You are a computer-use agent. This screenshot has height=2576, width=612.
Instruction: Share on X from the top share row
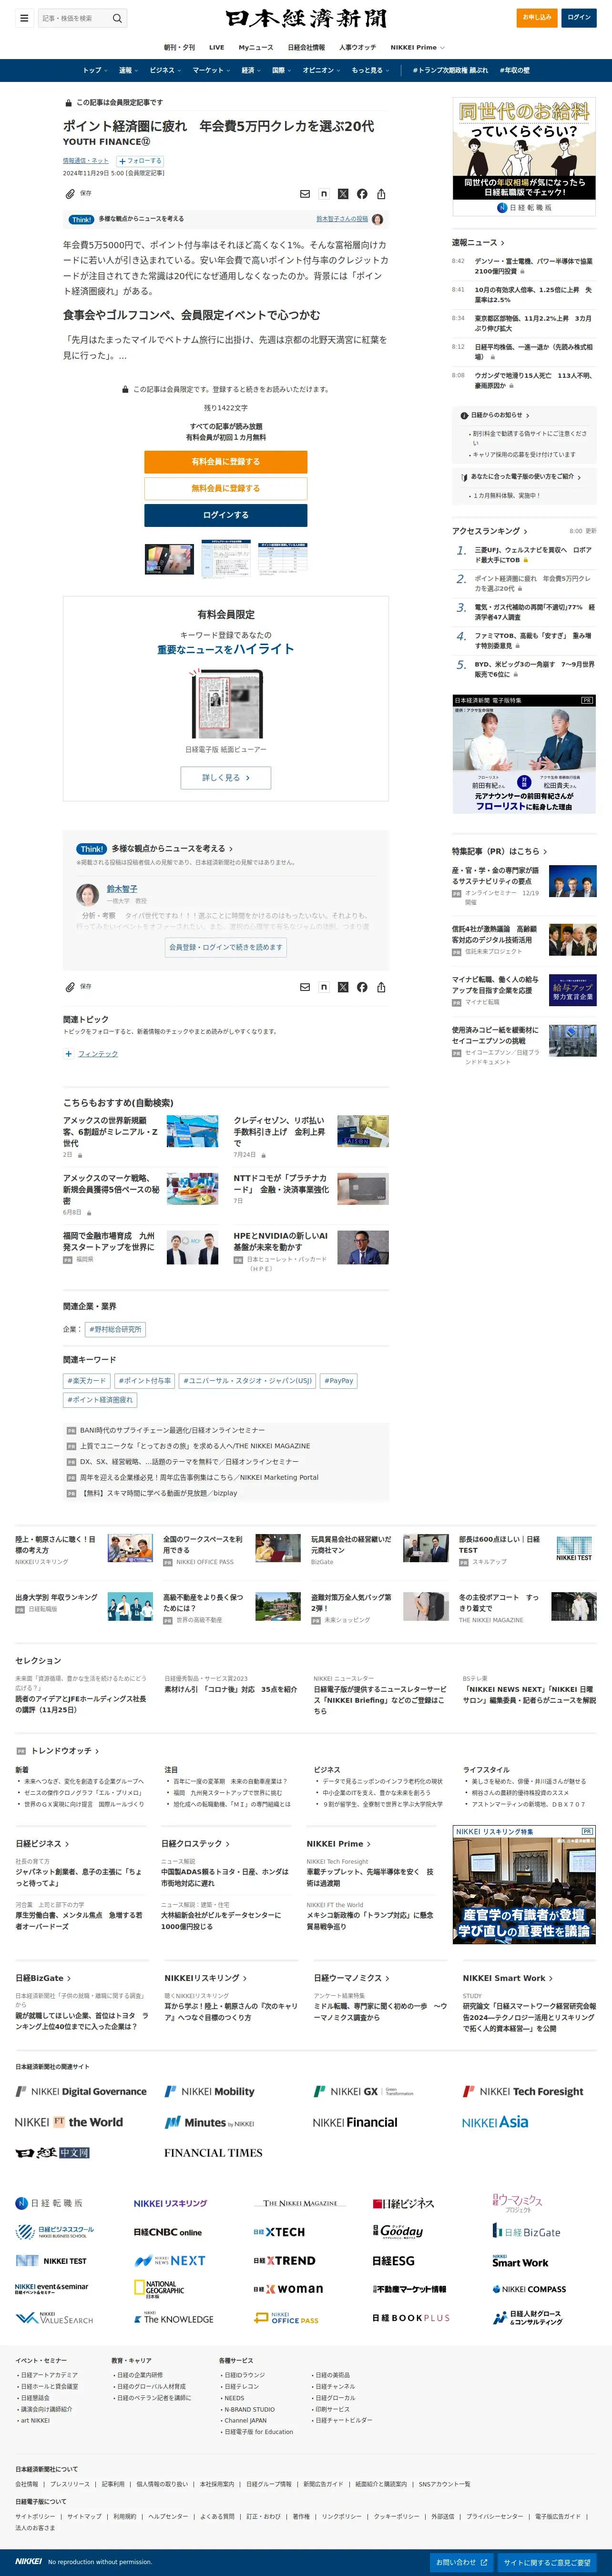click(343, 194)
